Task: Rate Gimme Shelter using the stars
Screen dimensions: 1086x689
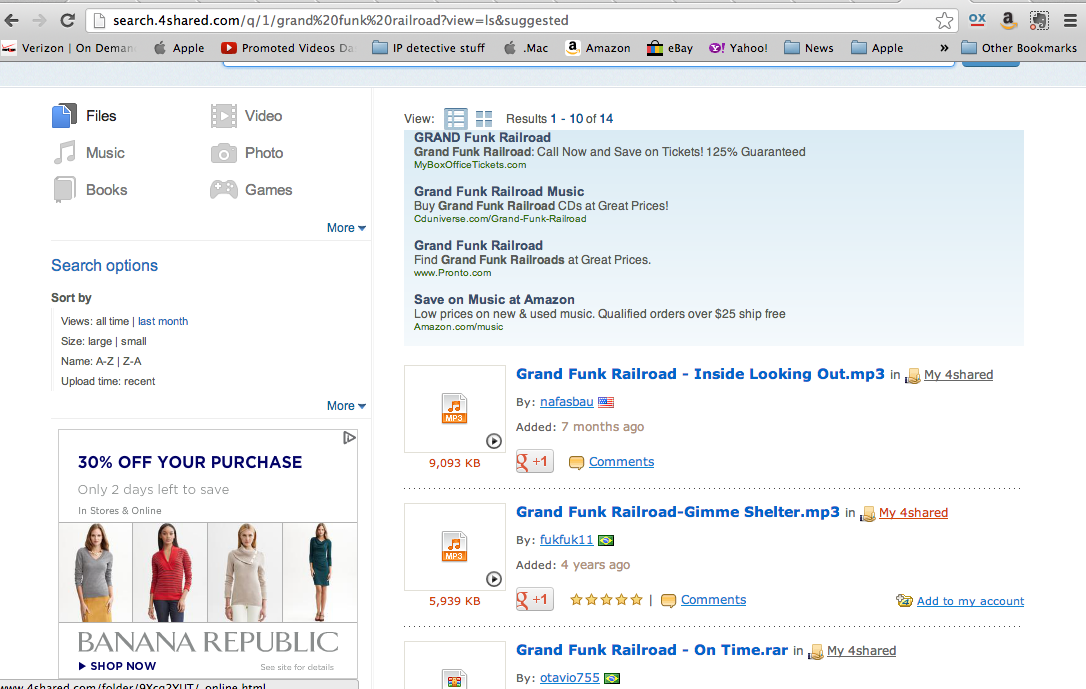Action: (x=606, y=599)
